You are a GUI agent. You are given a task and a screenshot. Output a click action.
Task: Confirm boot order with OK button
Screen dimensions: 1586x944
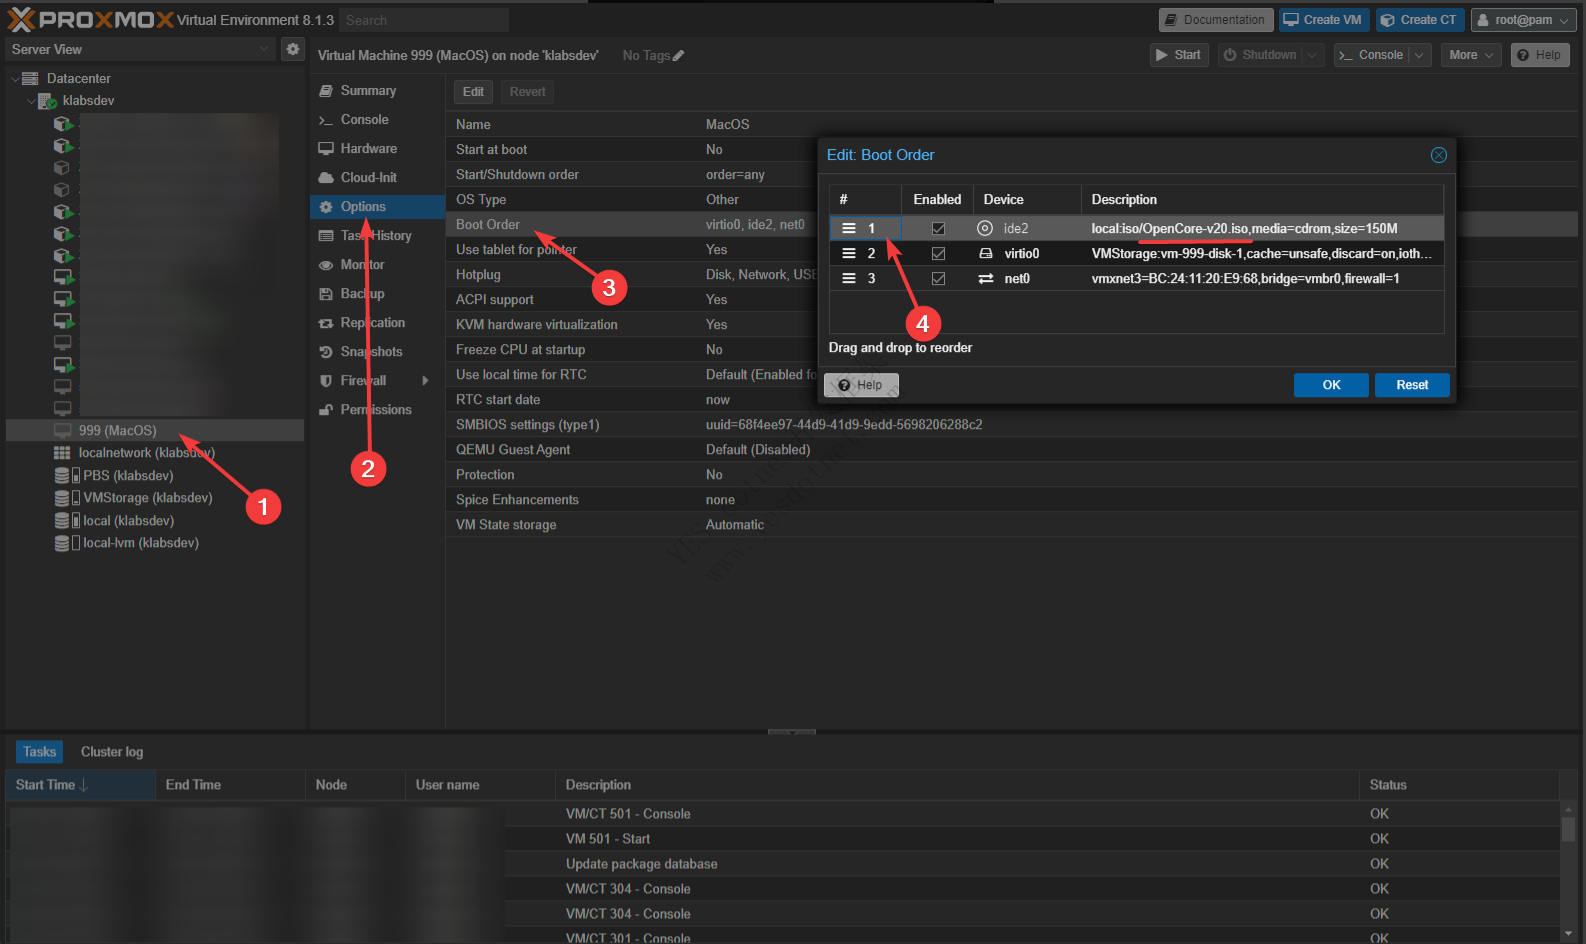point(1330,385)
